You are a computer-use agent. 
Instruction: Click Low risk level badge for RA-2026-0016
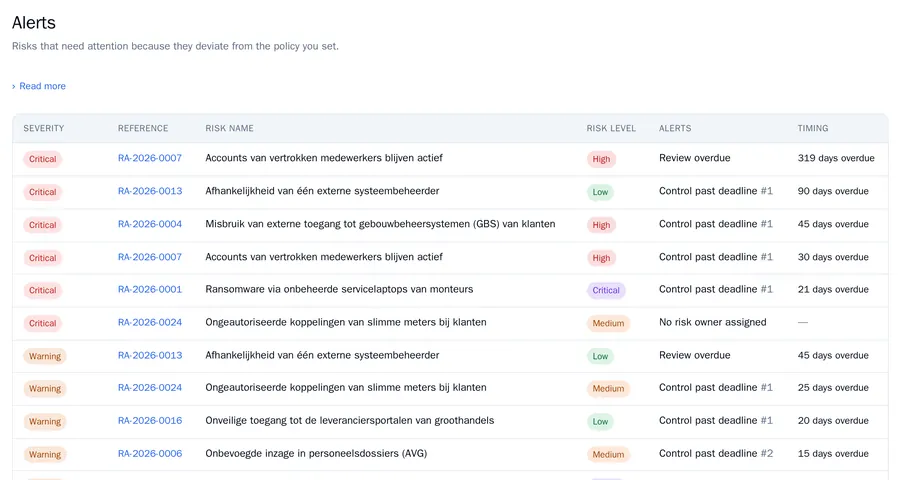600,421
